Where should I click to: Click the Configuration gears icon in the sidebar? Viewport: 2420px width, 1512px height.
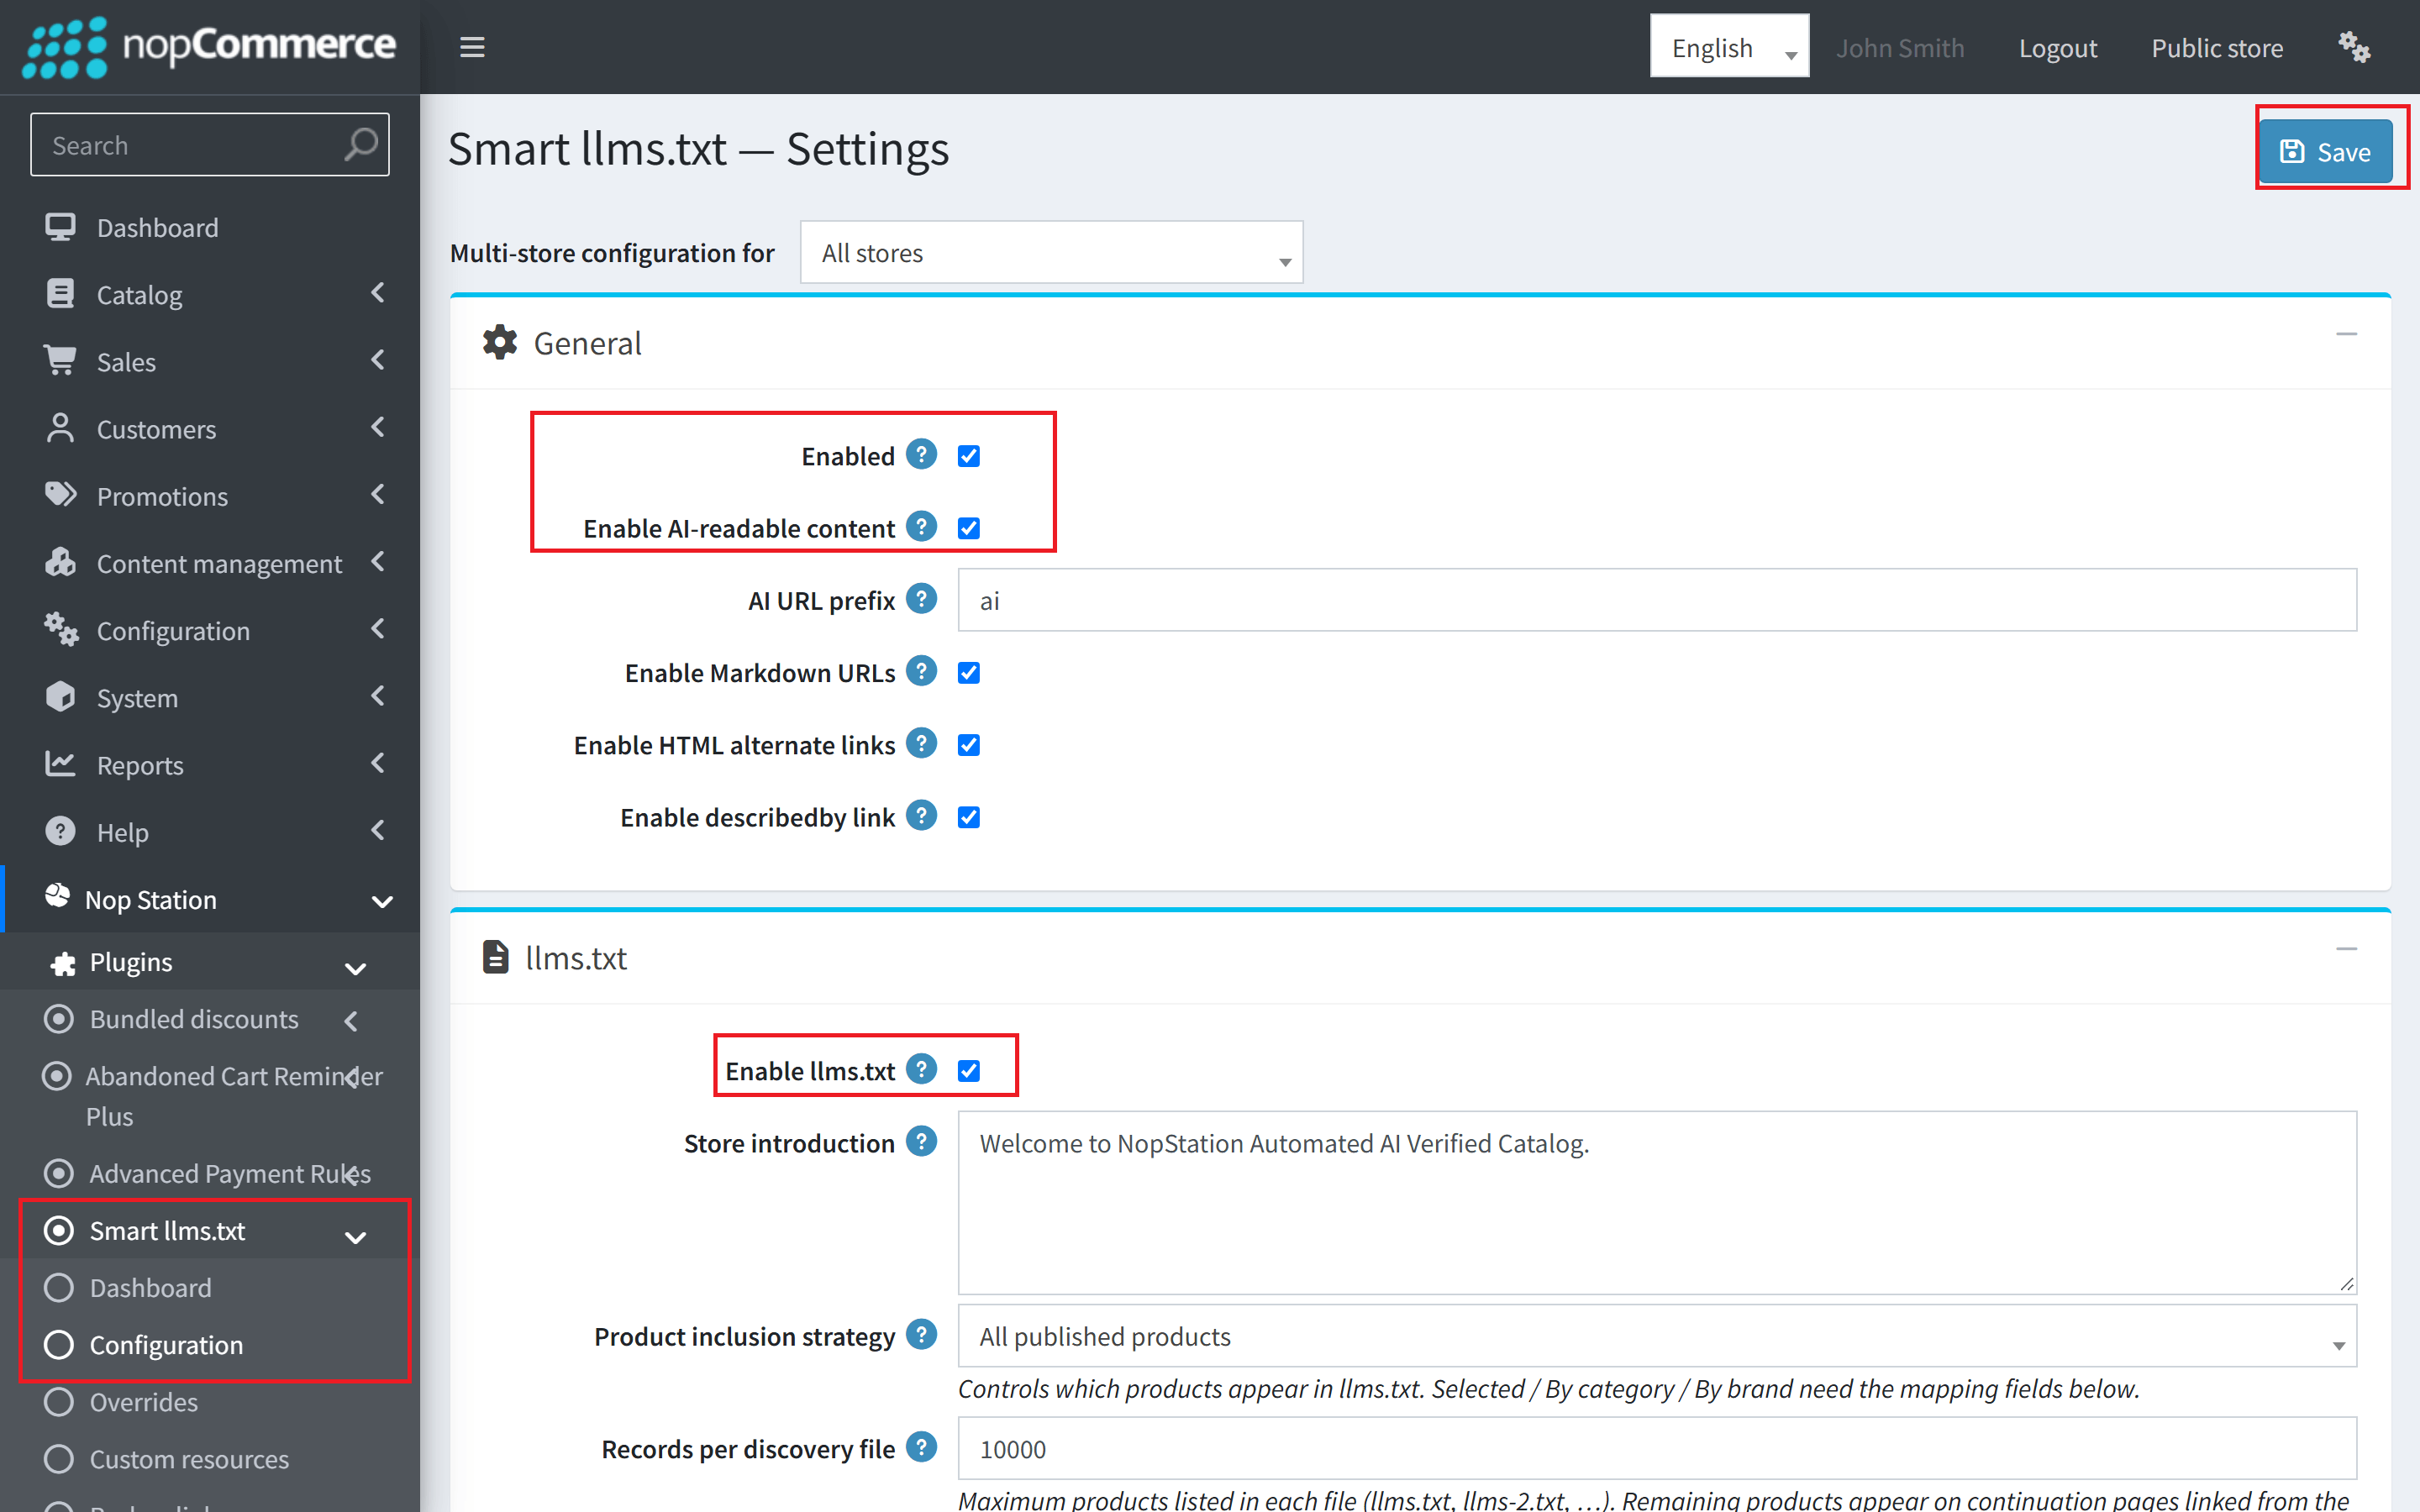point(60,629)
